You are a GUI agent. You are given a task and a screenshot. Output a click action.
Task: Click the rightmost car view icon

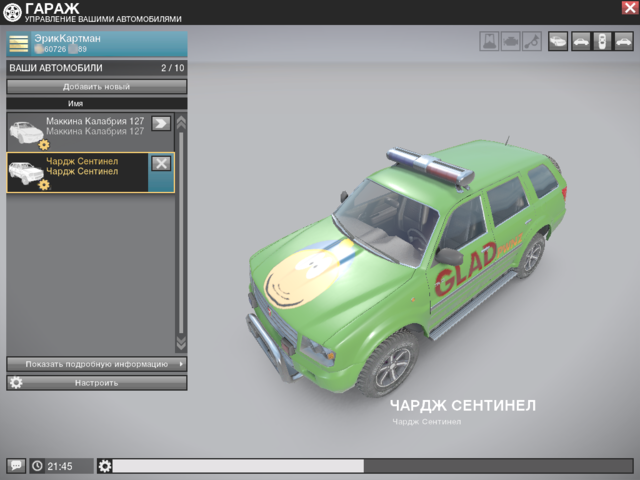tap(623, 42)
